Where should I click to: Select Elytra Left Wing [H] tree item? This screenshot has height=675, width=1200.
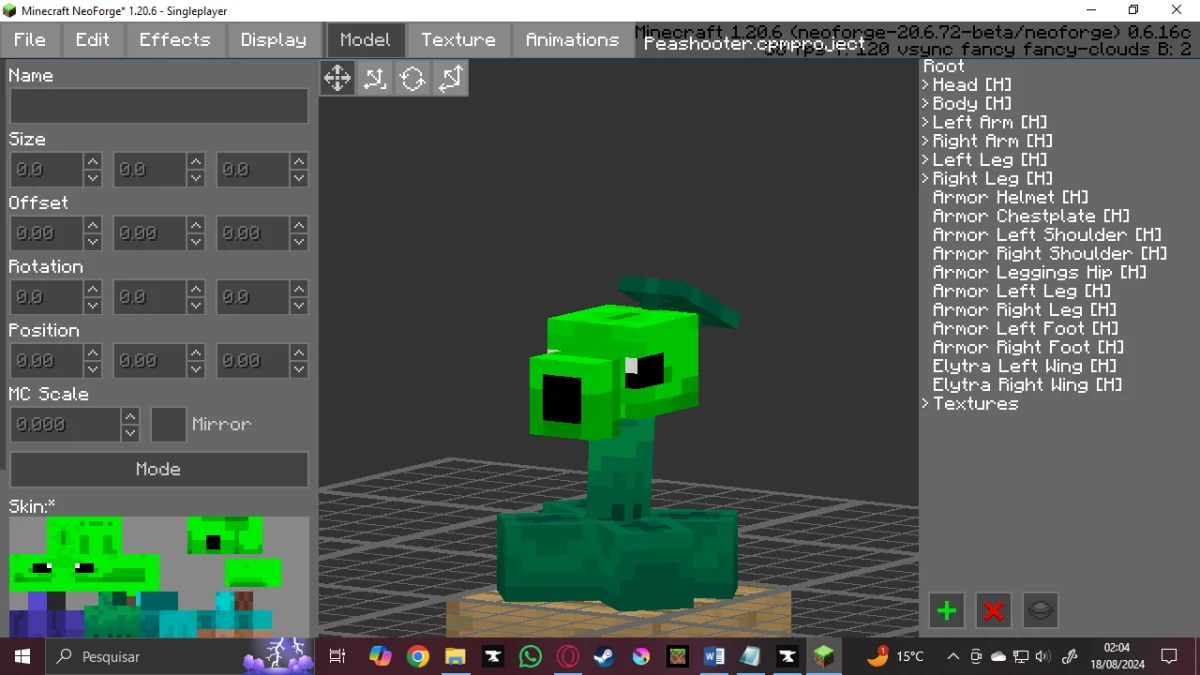1024,366
